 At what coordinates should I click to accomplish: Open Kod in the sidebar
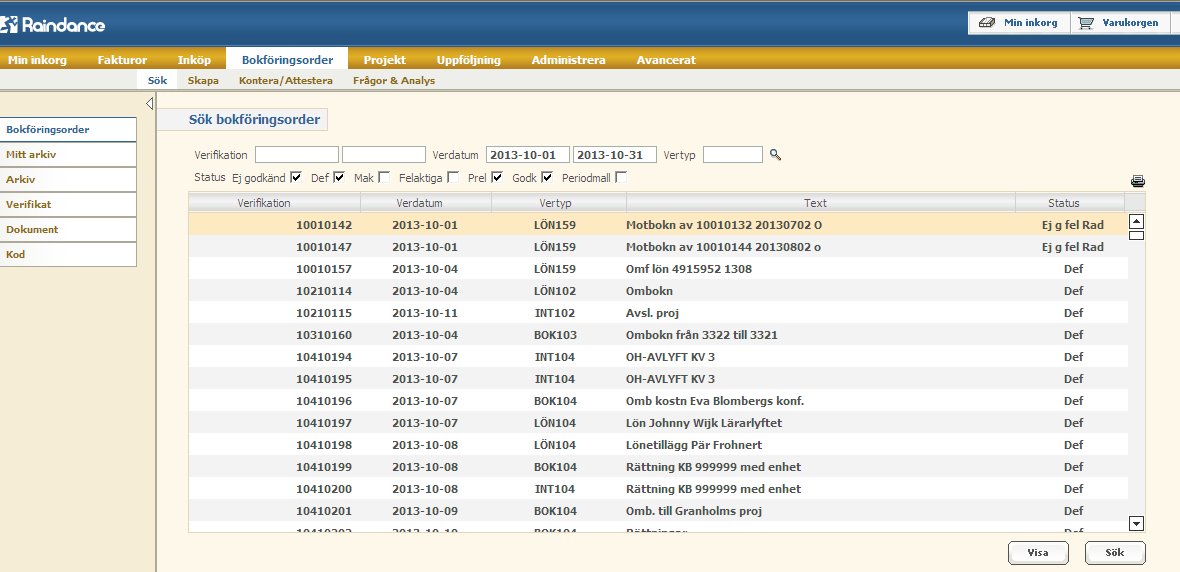pos(68,254)
